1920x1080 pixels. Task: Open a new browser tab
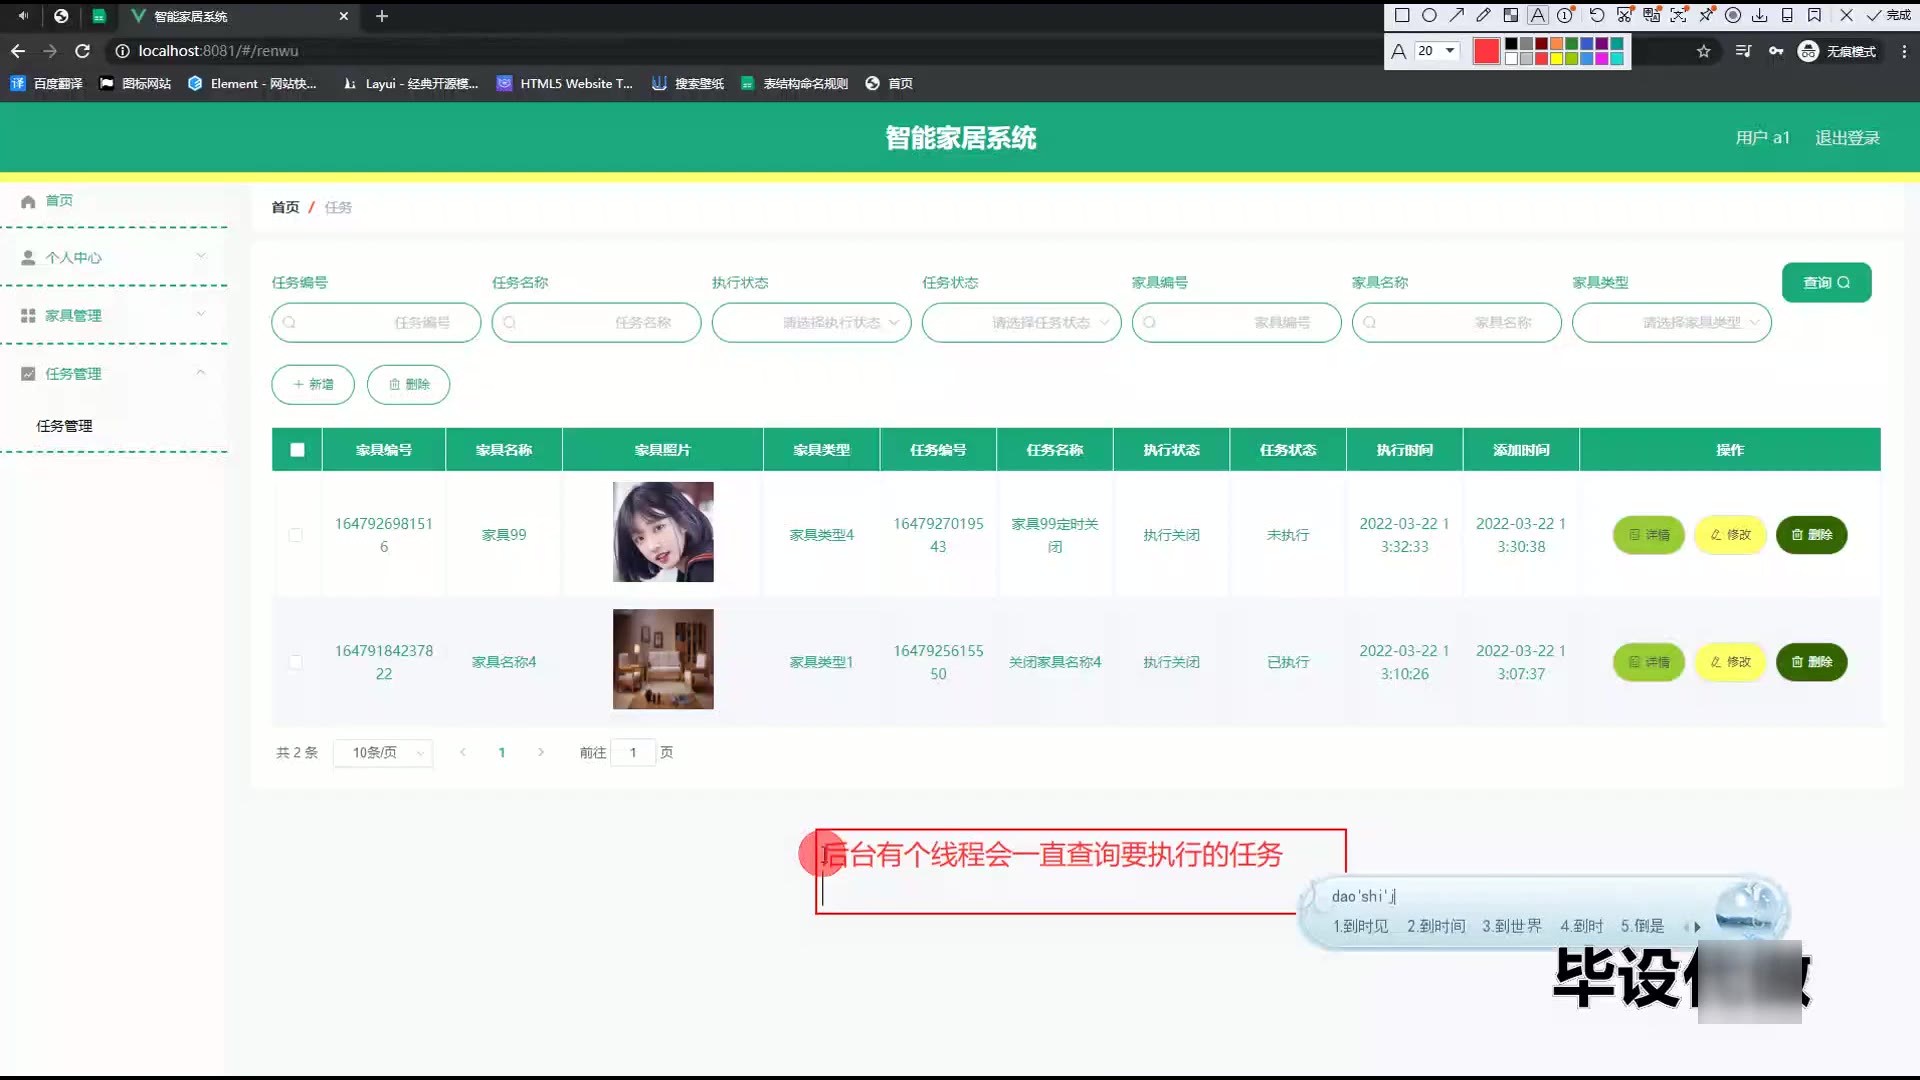tap(381, 16)
